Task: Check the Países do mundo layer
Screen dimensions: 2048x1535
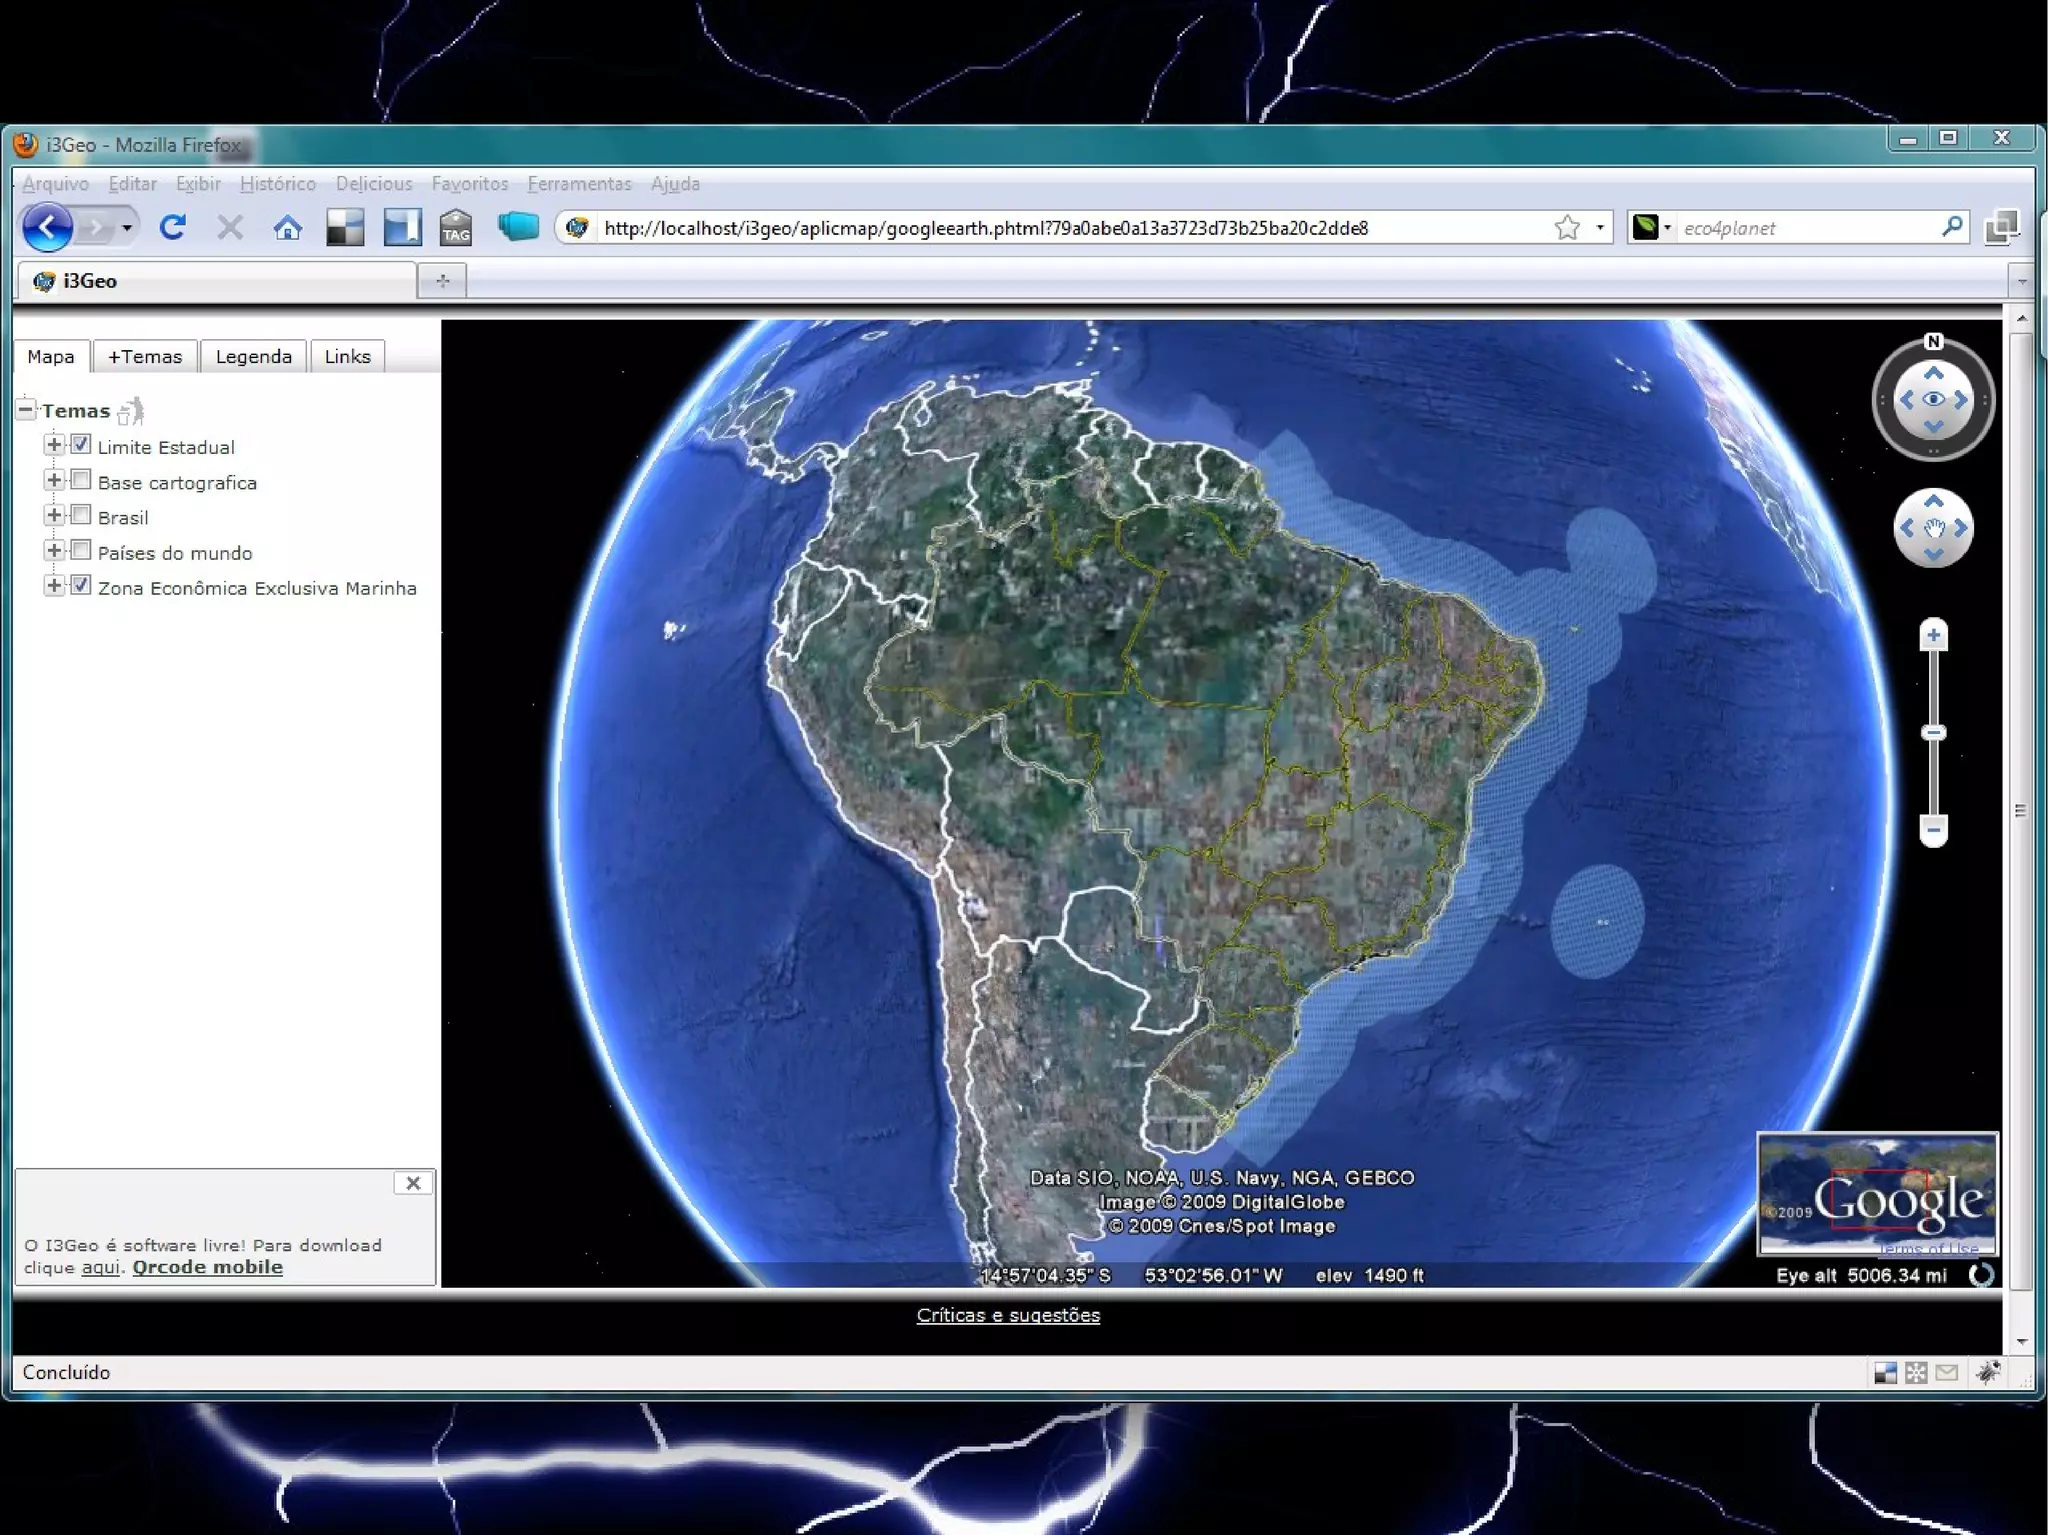Action: click(x=81, y=551)
